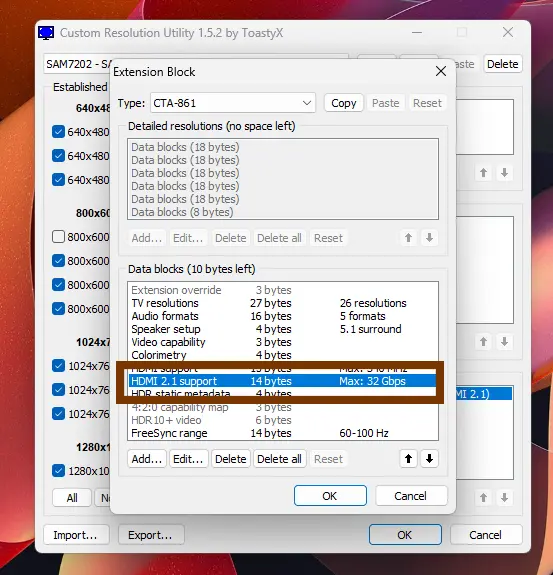Click Edit... under Detailed resolutions list
Image resolution: width=553 pixels, height=575 pixels.
(188, 238)
